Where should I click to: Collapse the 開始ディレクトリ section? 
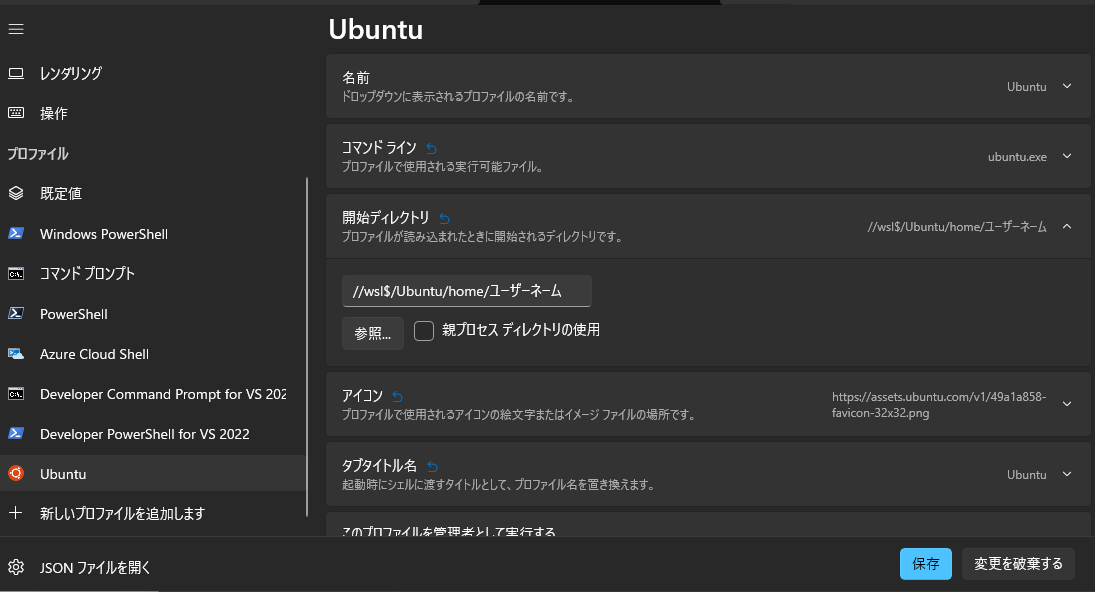pos(1066,226)
